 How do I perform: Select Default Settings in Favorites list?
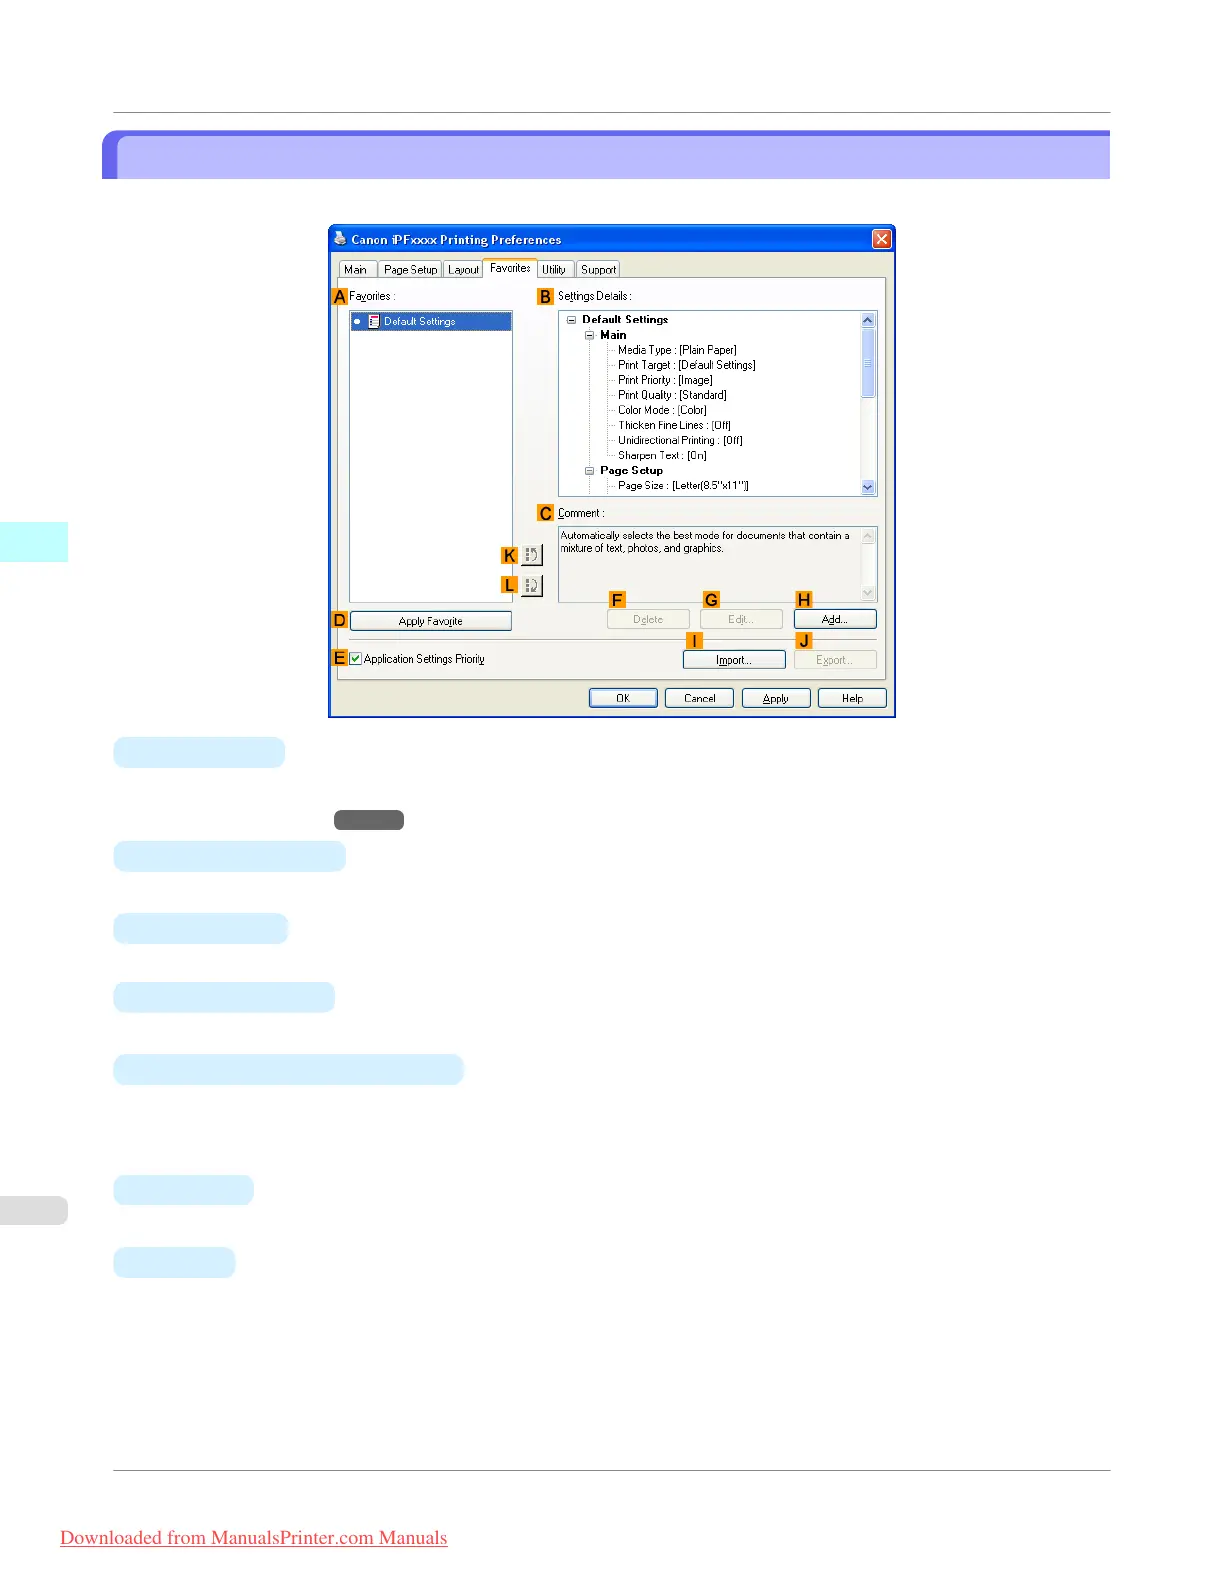tap(431, 321)
